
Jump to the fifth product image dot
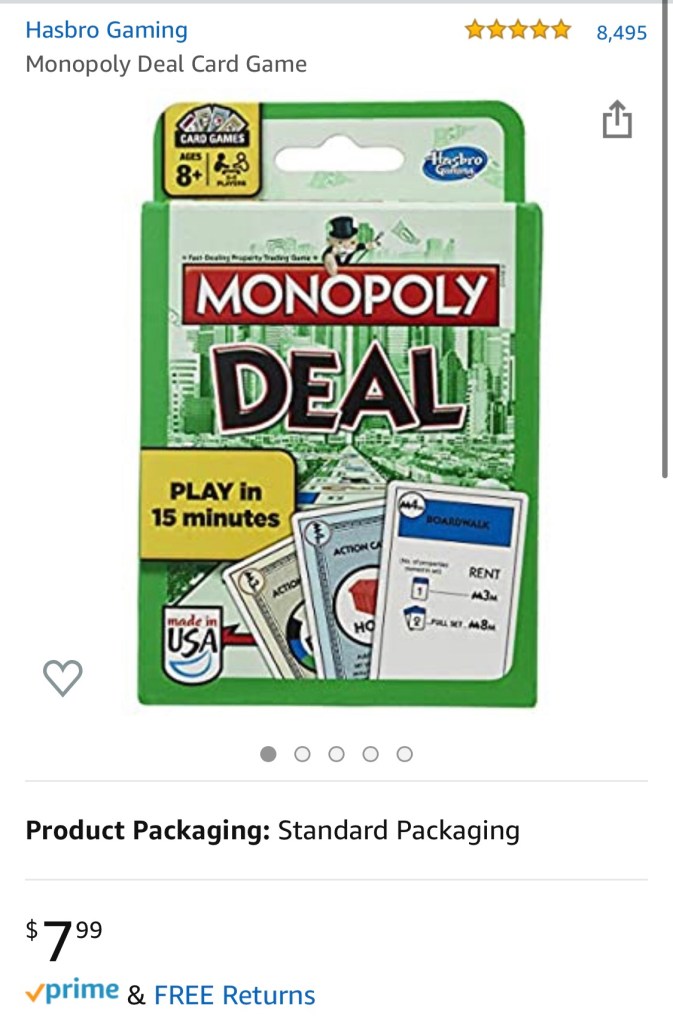click(405, 754)
